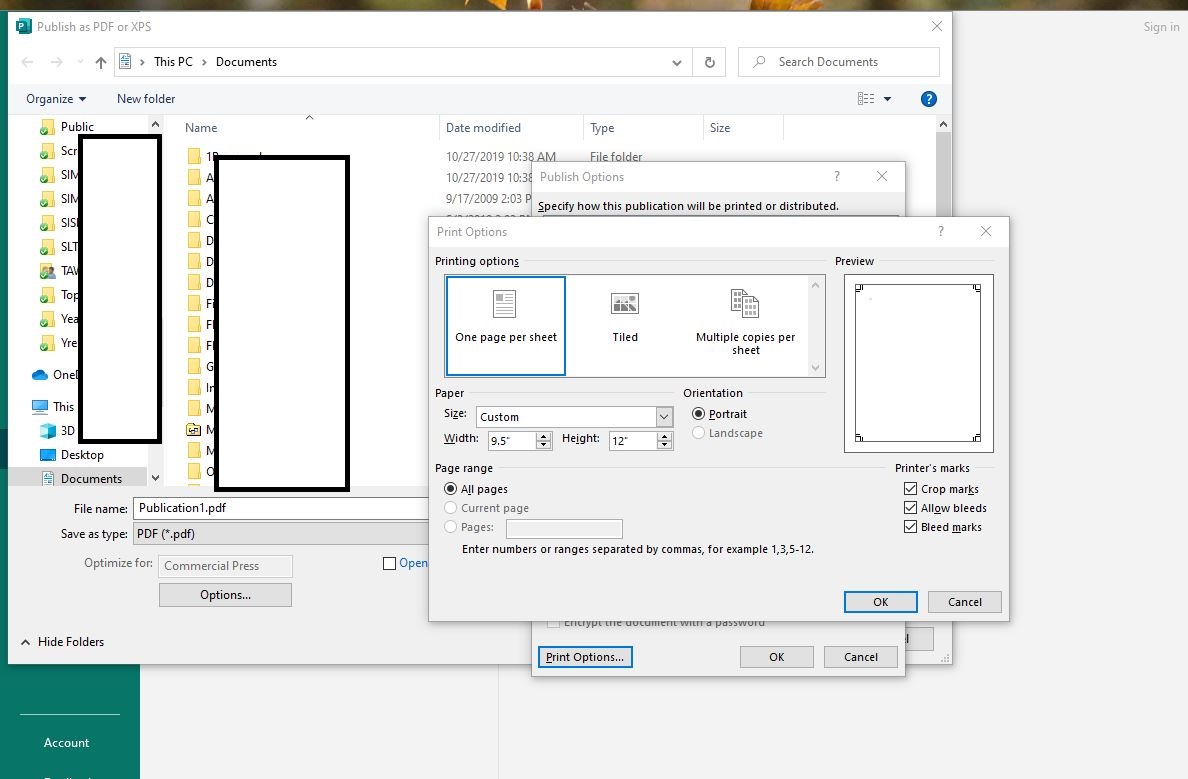
Task: Sort files by Size column
Action: [x=720, y=127]
